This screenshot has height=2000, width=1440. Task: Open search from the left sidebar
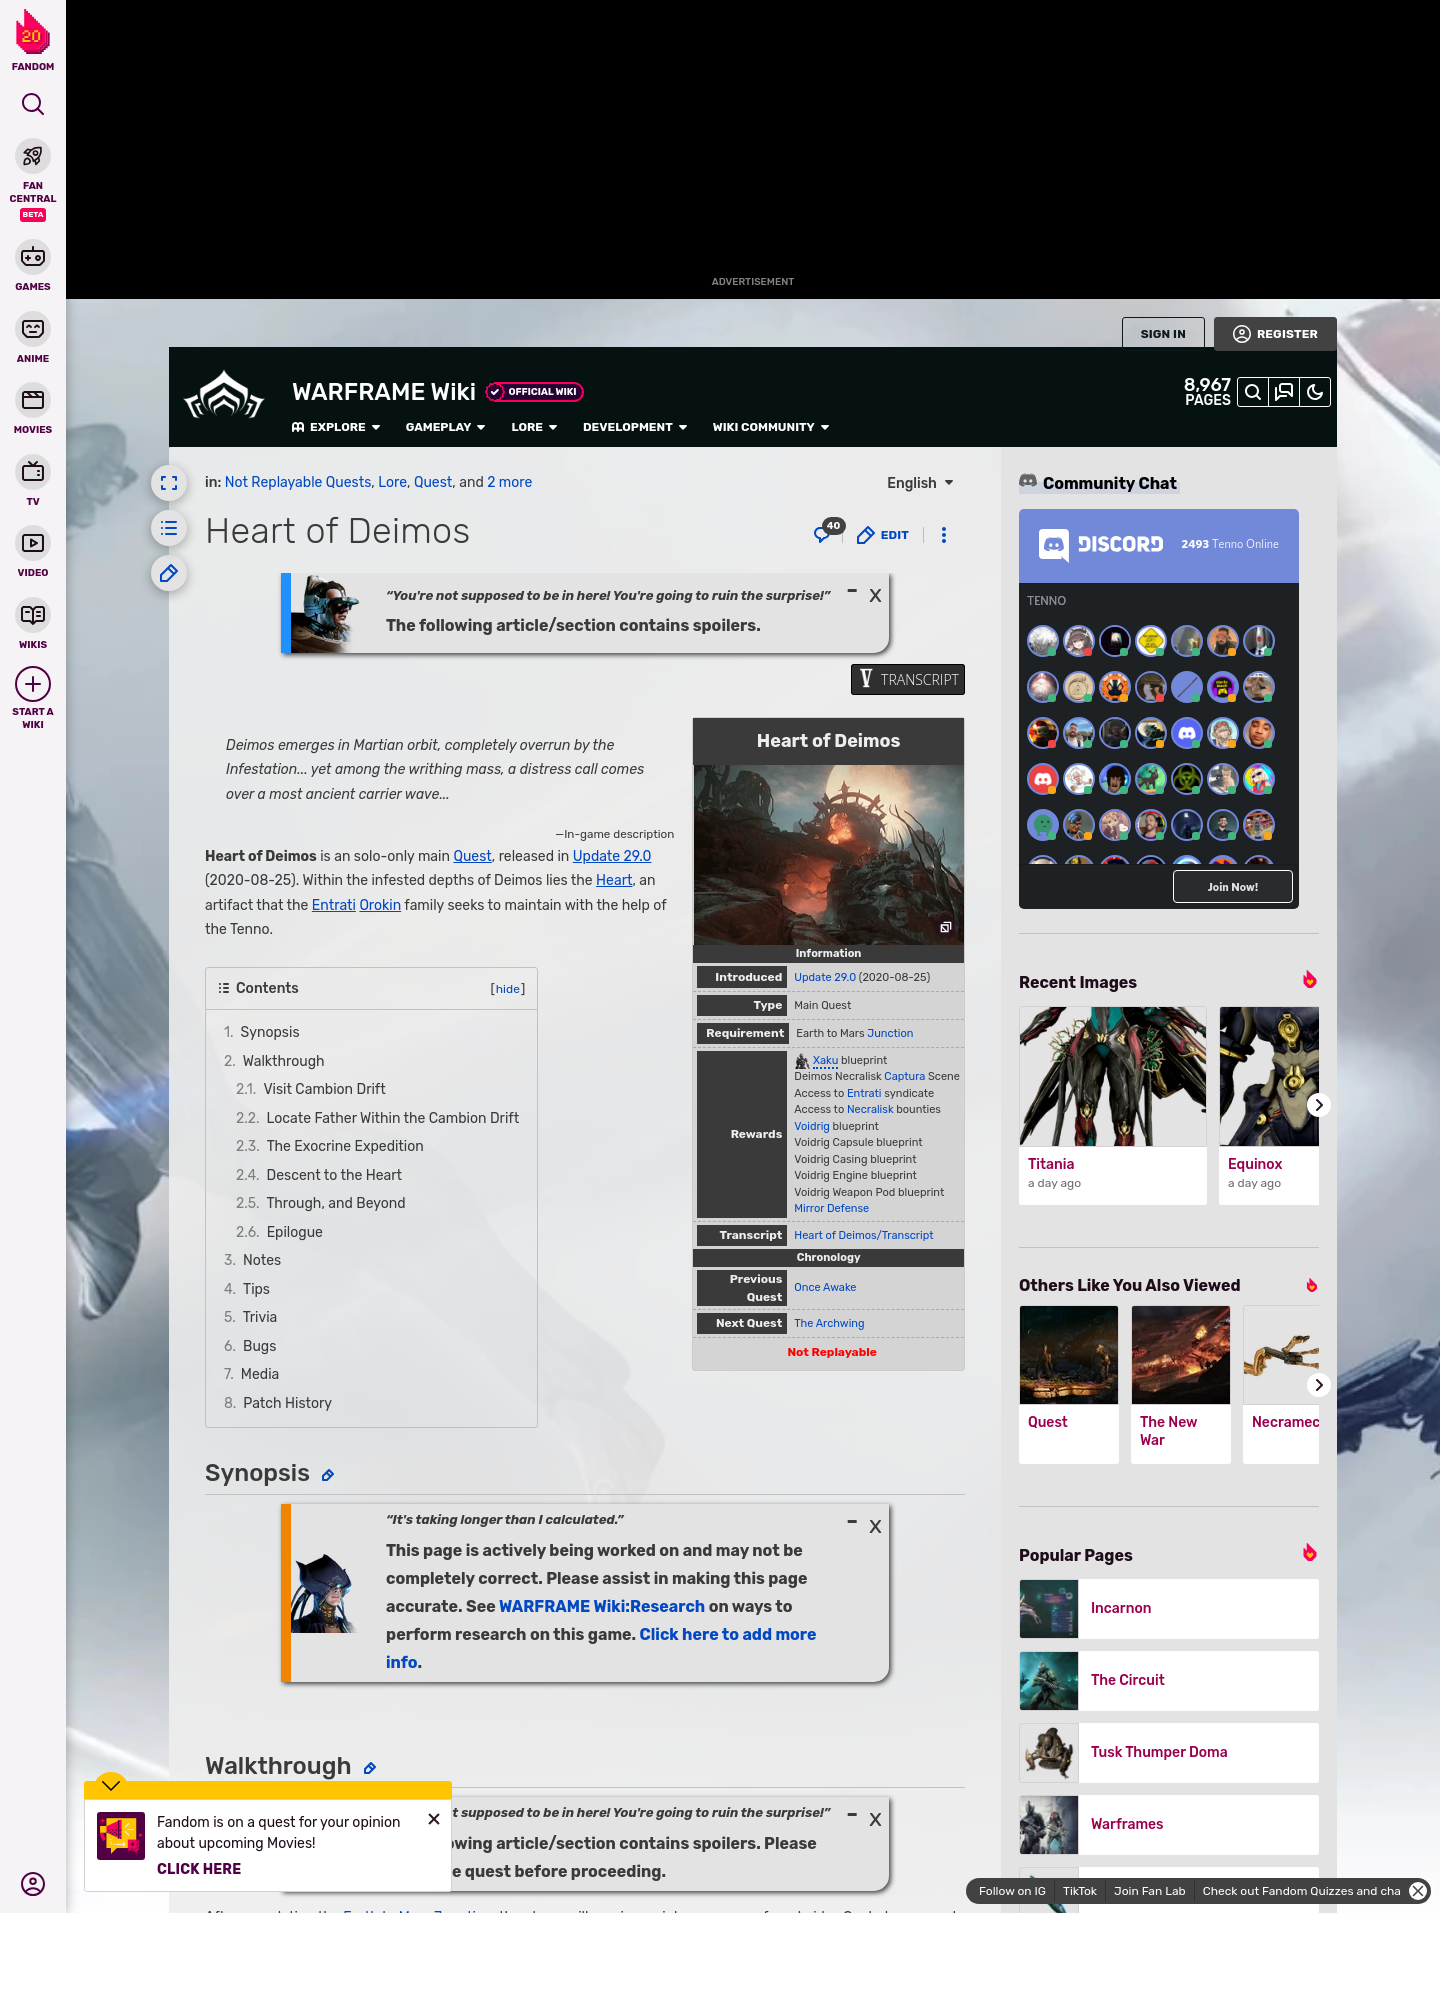(x=33, y=104)
